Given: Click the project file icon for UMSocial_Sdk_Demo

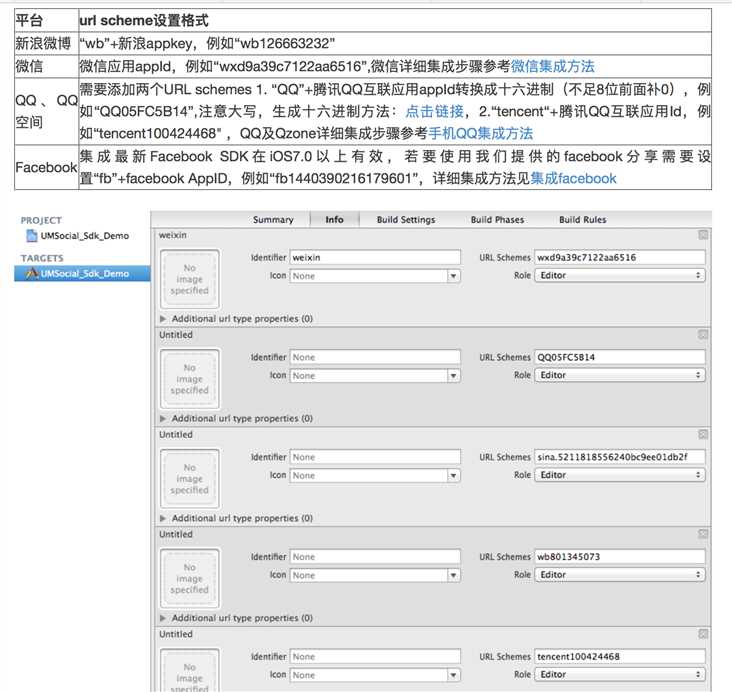Looking at the screenshot, I should pos(32,236).
